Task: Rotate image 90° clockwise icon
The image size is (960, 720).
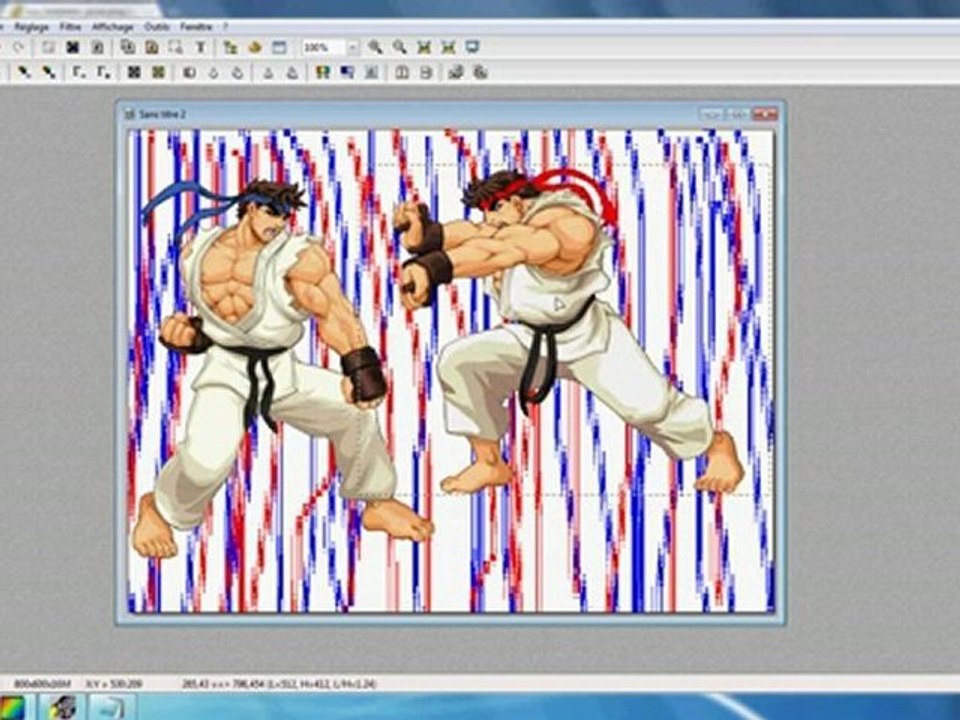Action: (481, 72)
